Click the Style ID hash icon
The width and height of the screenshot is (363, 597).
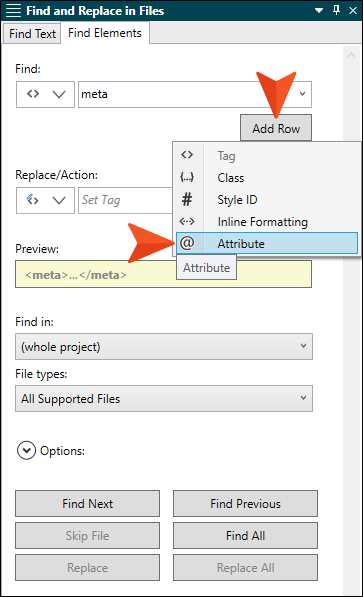click(x=187, y=199)
